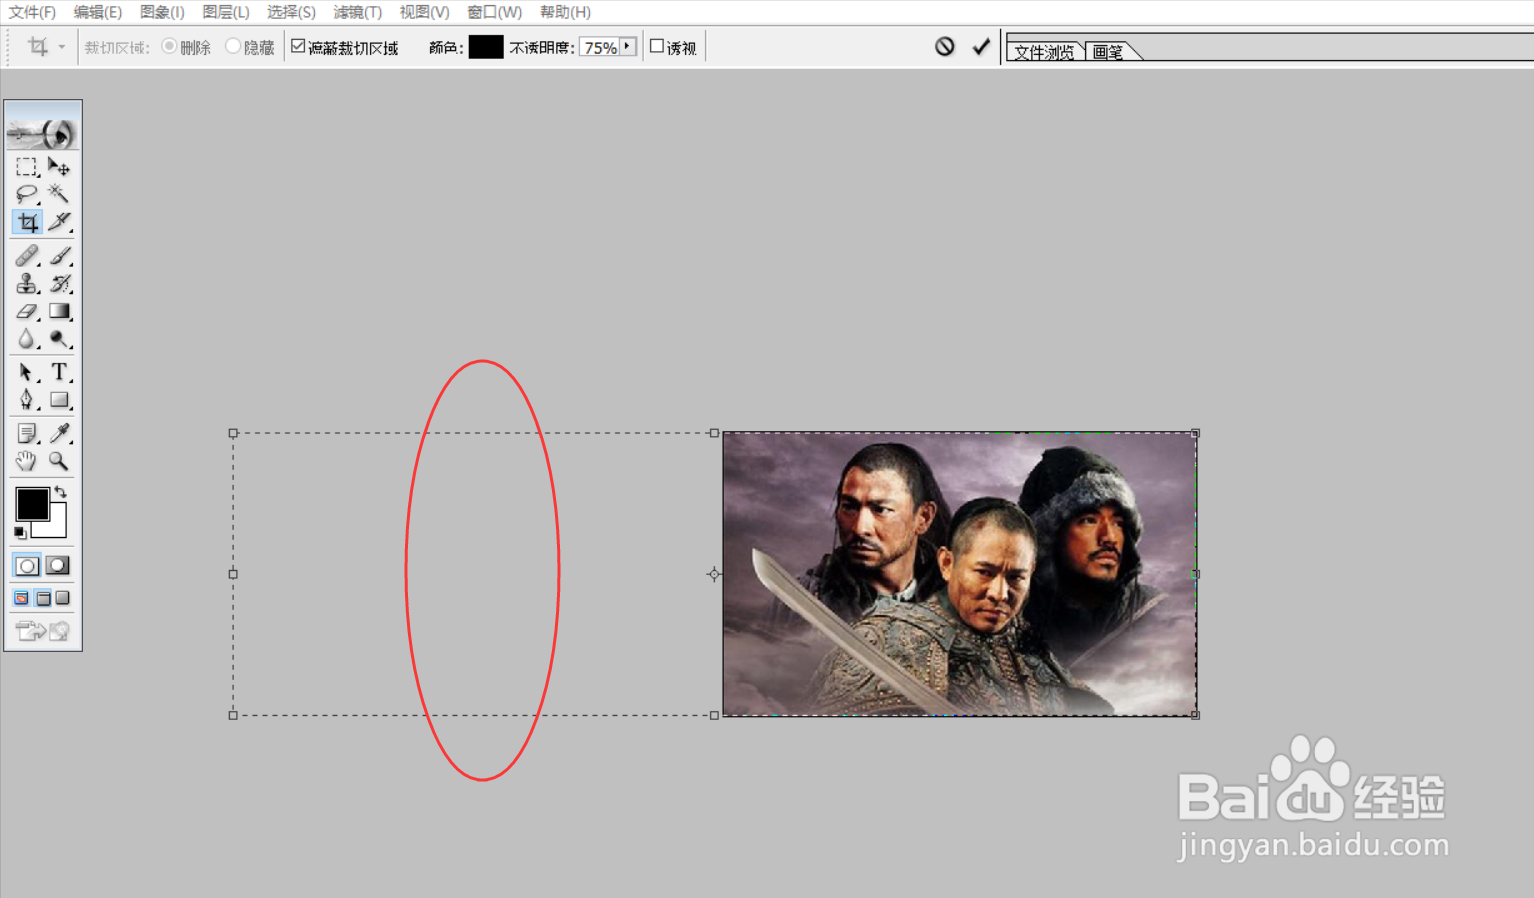Open the 帮助(H) menu
The image size is (1534, 898).
tap(565, 12)
